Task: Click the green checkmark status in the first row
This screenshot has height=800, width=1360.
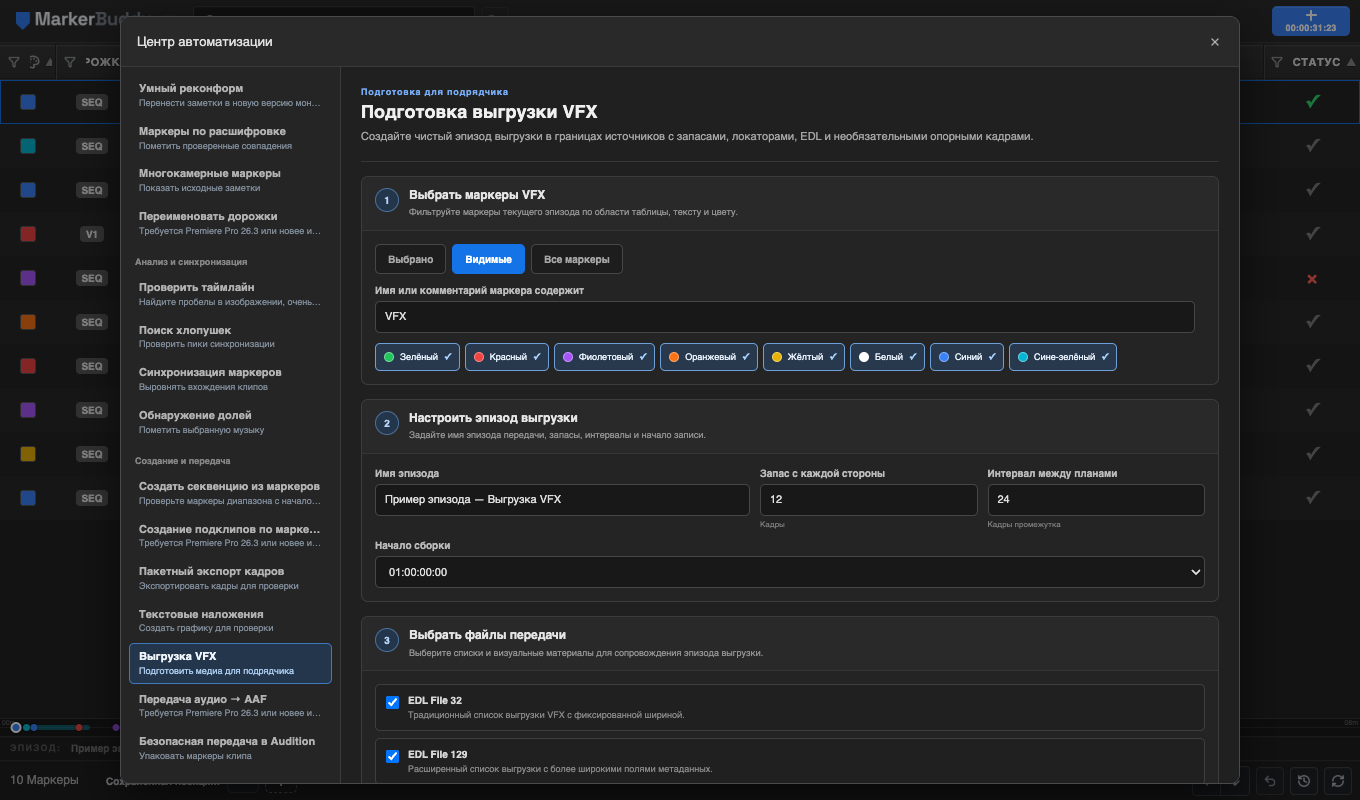Action: click(x=1312, y=101)
